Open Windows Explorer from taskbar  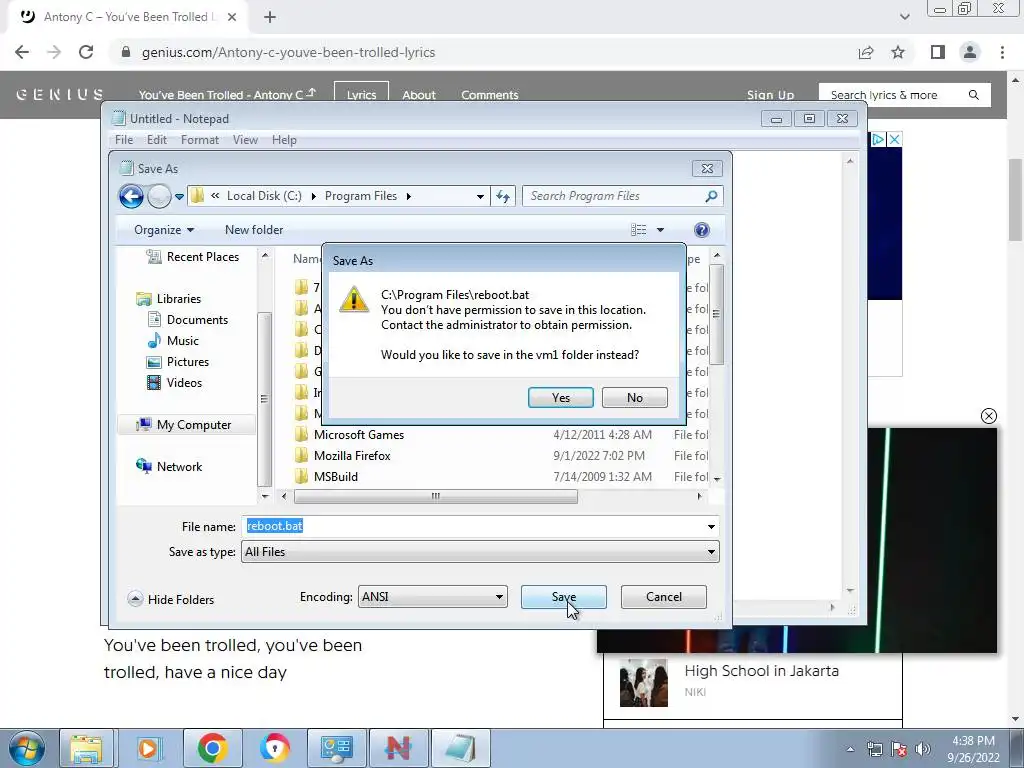click(87, 748)
